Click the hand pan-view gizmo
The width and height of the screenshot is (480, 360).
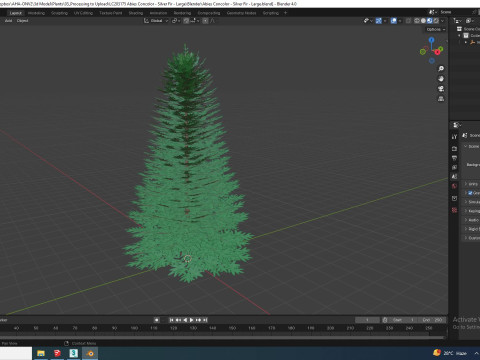pos(441,79)
